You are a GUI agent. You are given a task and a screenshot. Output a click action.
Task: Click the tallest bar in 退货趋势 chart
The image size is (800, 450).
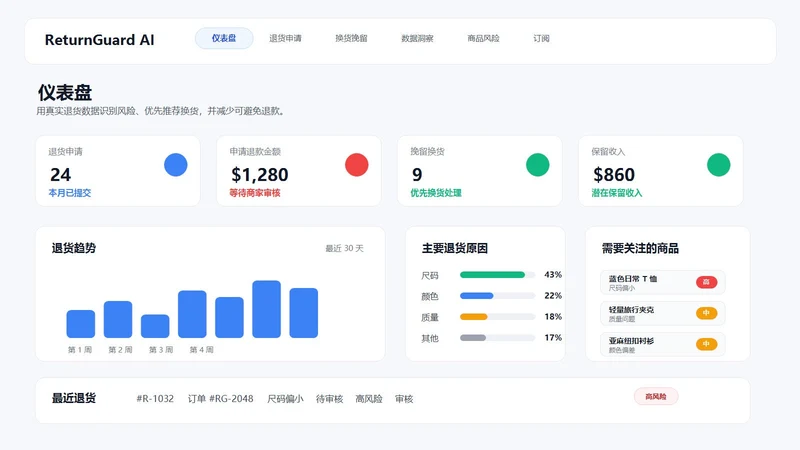tap(266, 309)
